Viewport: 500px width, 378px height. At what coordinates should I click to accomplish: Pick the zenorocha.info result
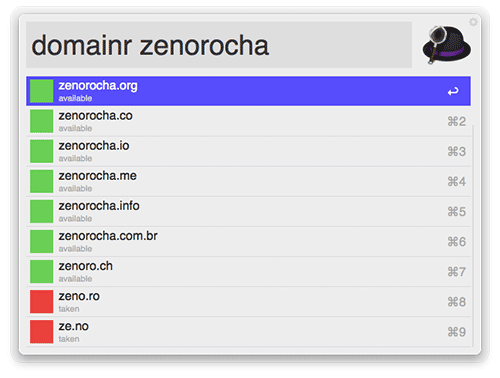pos(248,211)
